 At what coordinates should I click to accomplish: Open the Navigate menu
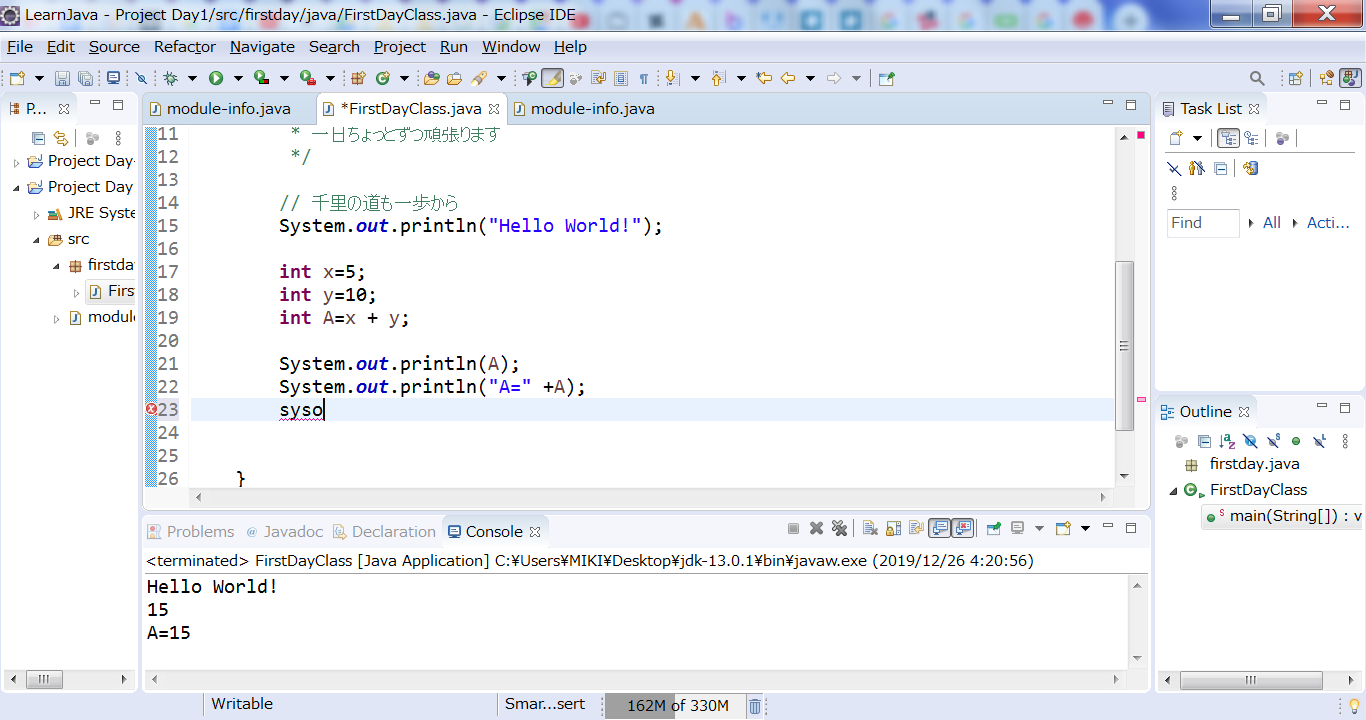262,47
